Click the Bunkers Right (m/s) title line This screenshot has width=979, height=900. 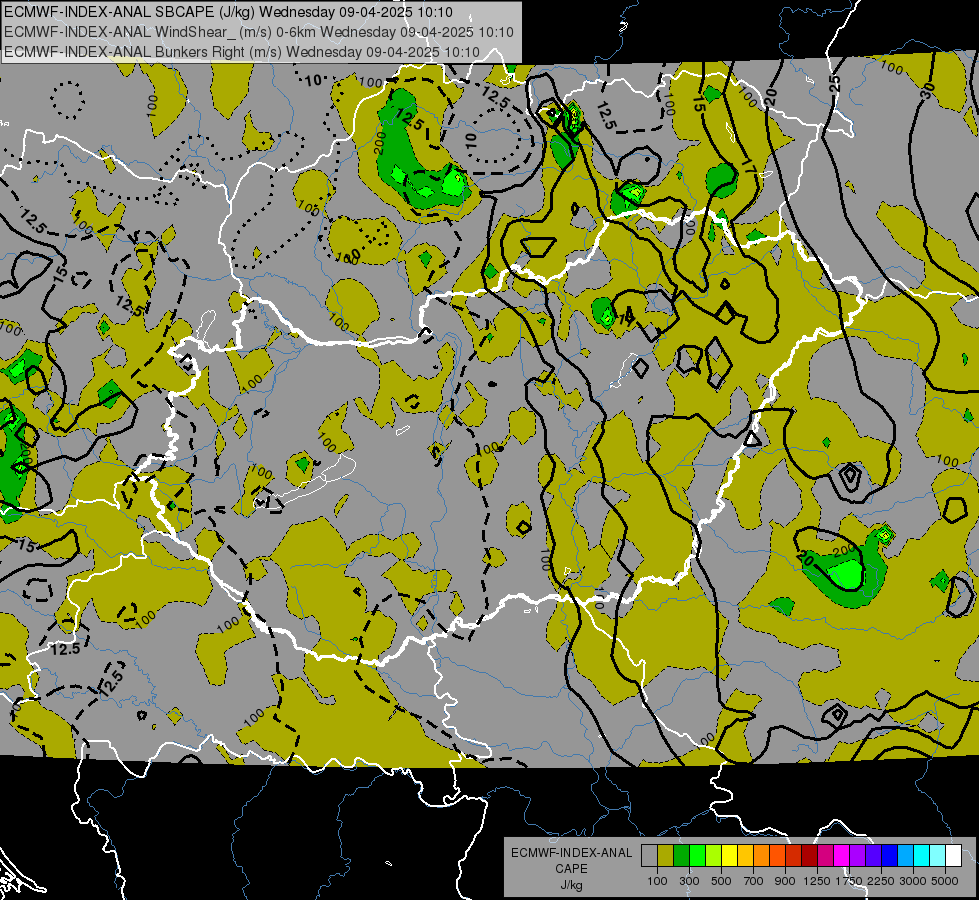242,52
